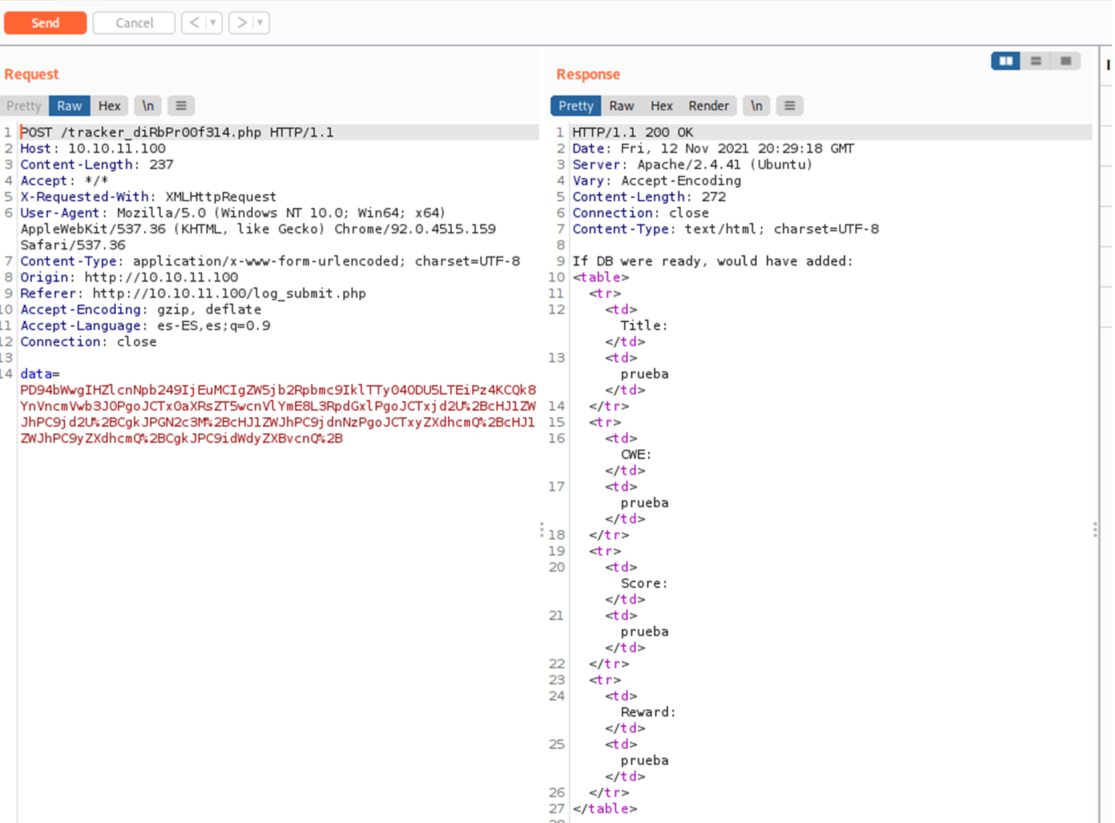Click the Response panel heading
This screenshot has width=1115, height=823.
588,74
